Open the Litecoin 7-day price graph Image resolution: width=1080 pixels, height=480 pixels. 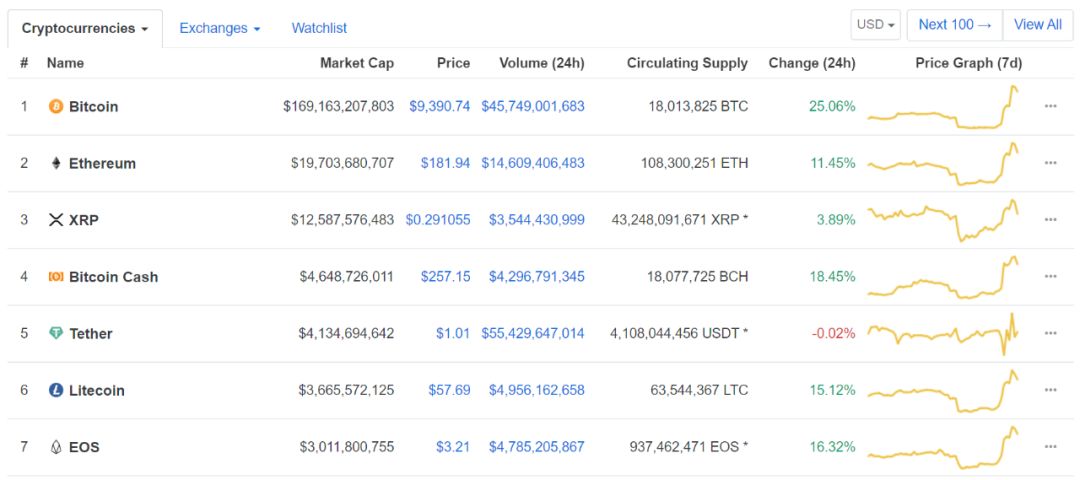[944, 390]
